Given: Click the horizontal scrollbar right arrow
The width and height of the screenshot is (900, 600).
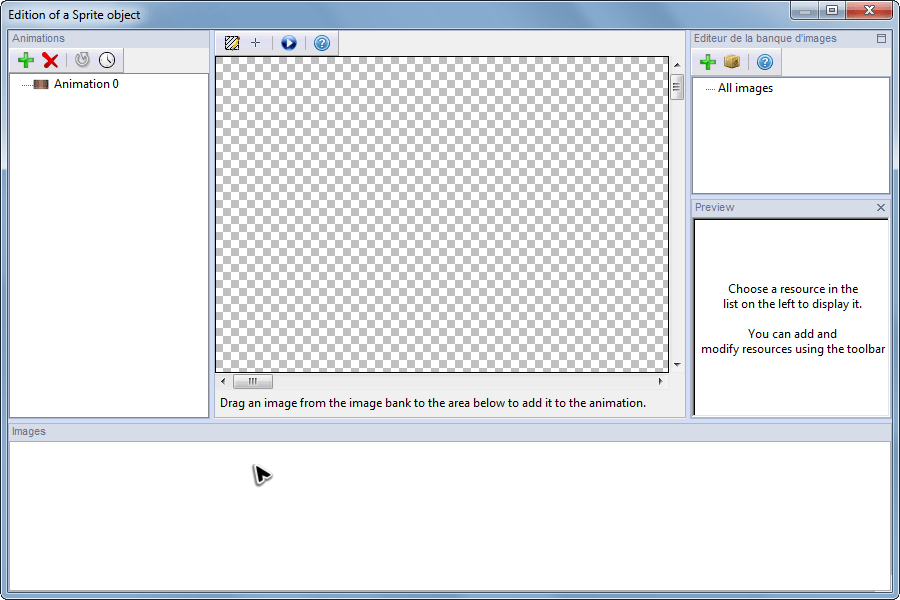Looking at the screenshot, I should pos(661,381).
